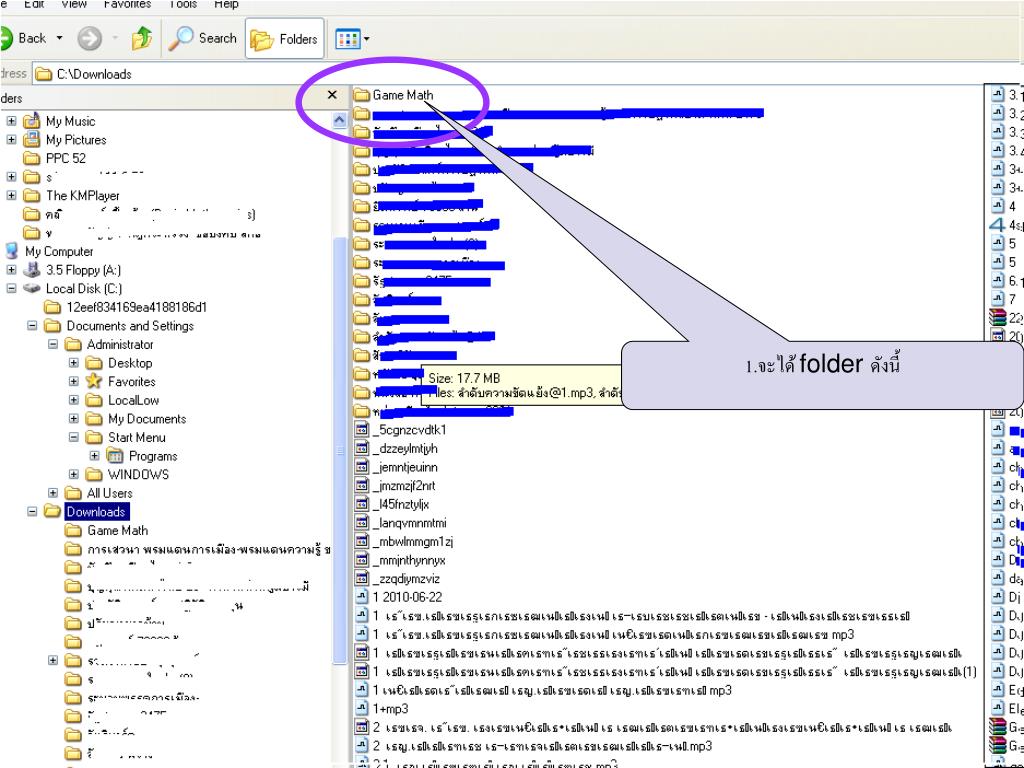
Task: Select file _jmzmzjf2nrt
Action: pos(404,486)
